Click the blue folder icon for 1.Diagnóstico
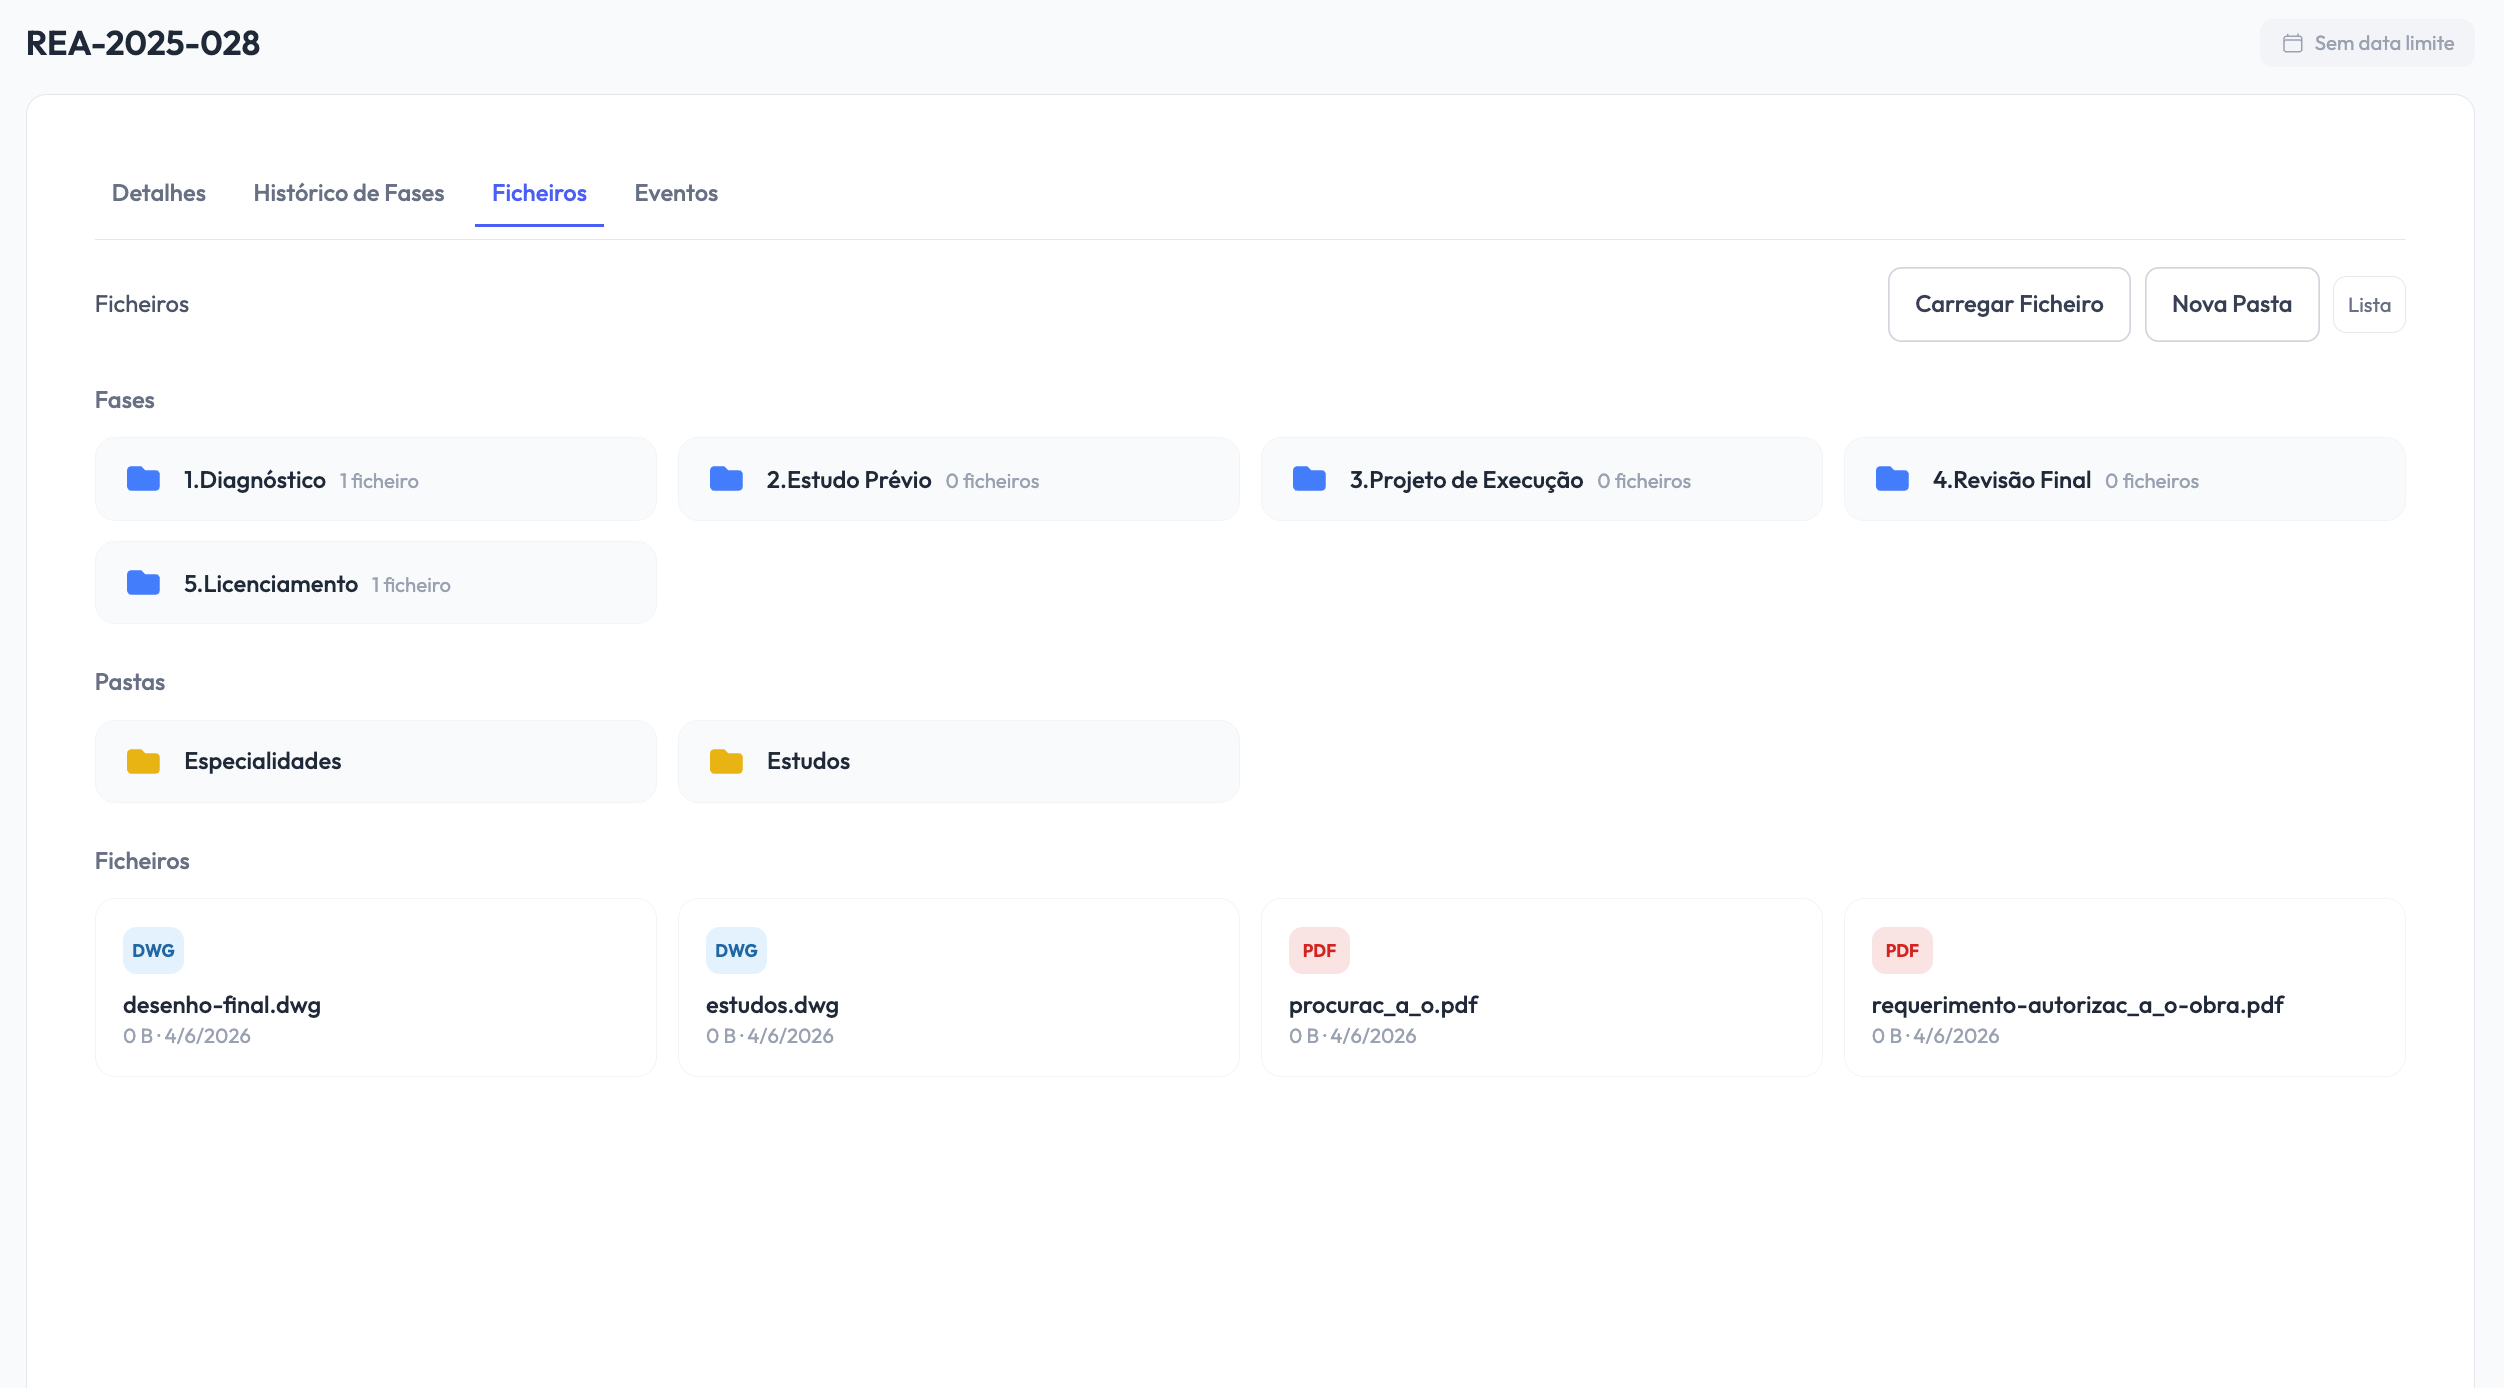2504x1388 pixels. [x=142, y=479]
